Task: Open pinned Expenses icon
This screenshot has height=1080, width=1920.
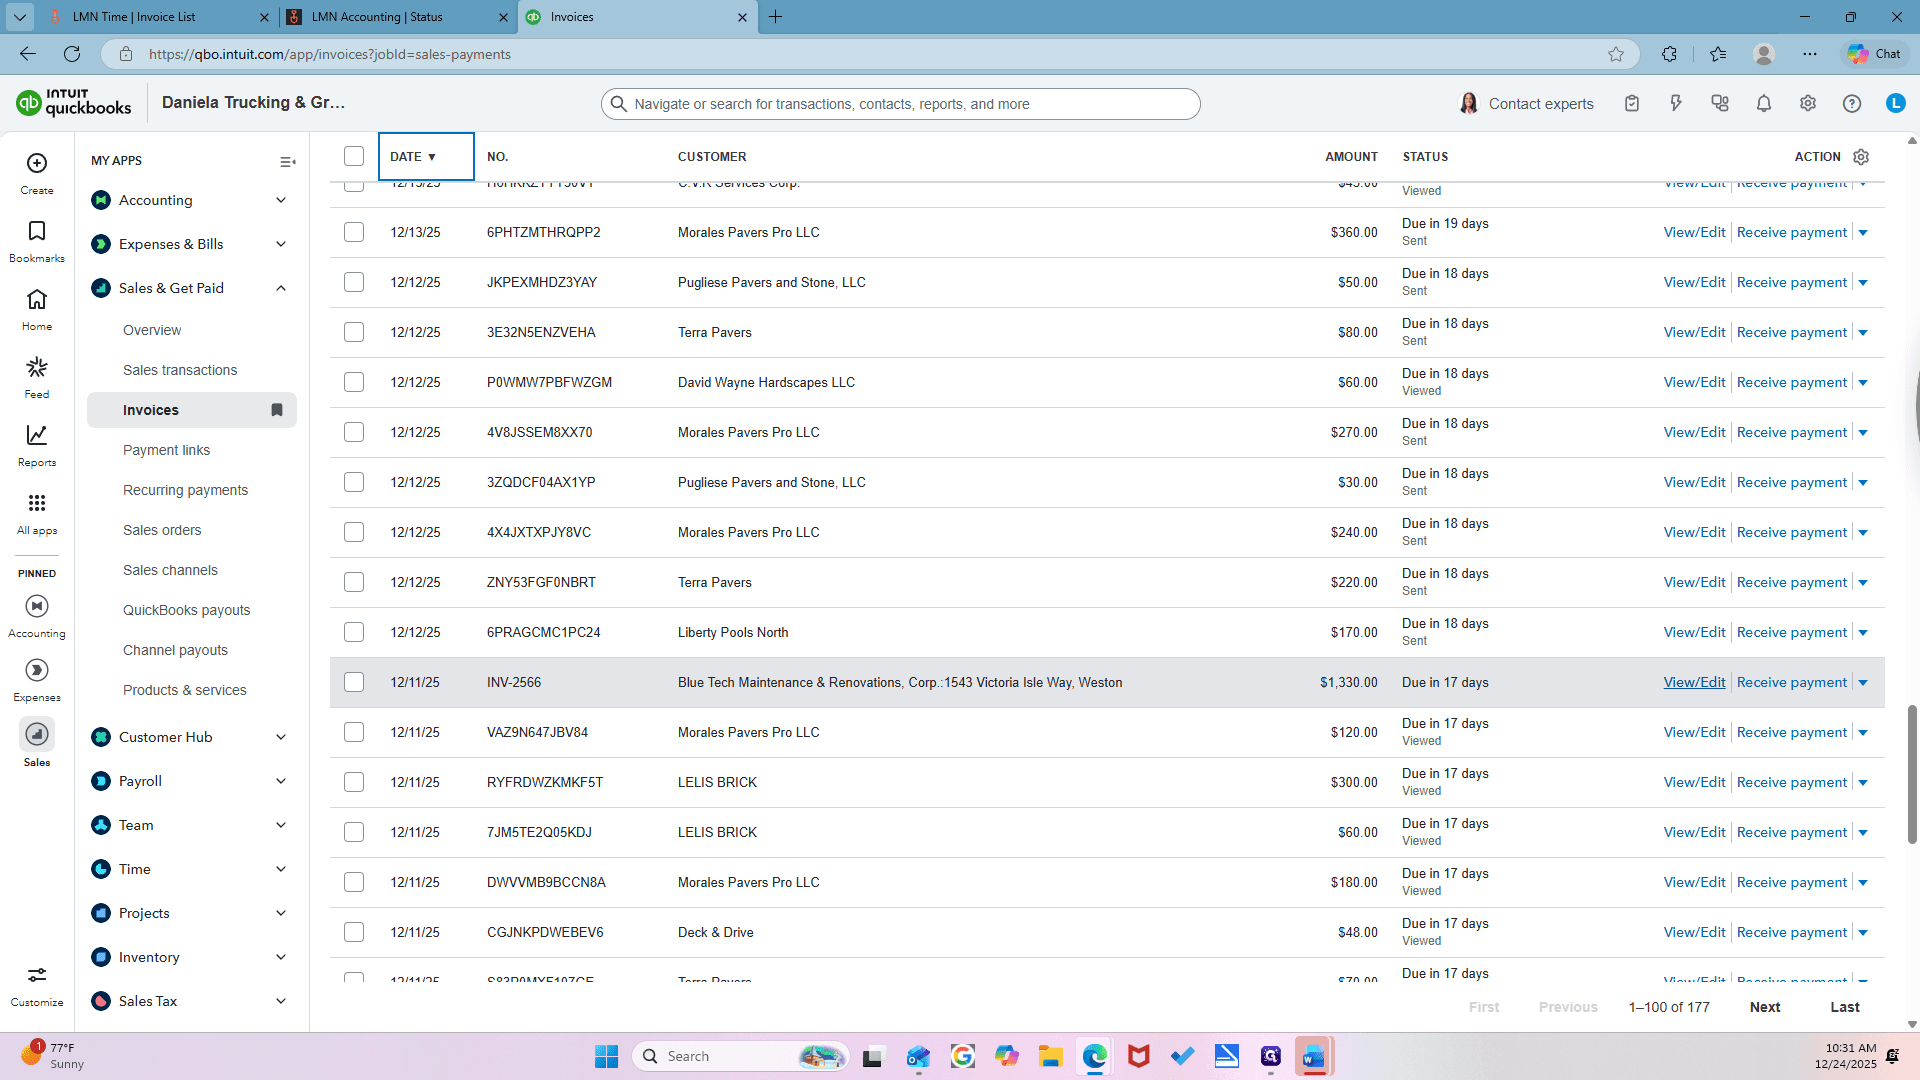Action: coord(37,670)
